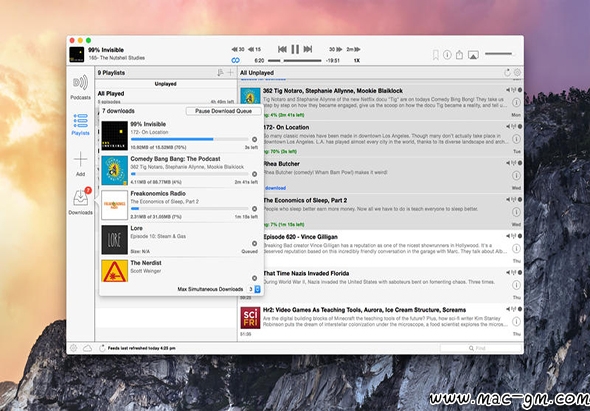Toggle played status dot on Vince Gilligan episode
The width and height of the screenshot is (590, 411).
pyautogui.click(x=520, y=236)
